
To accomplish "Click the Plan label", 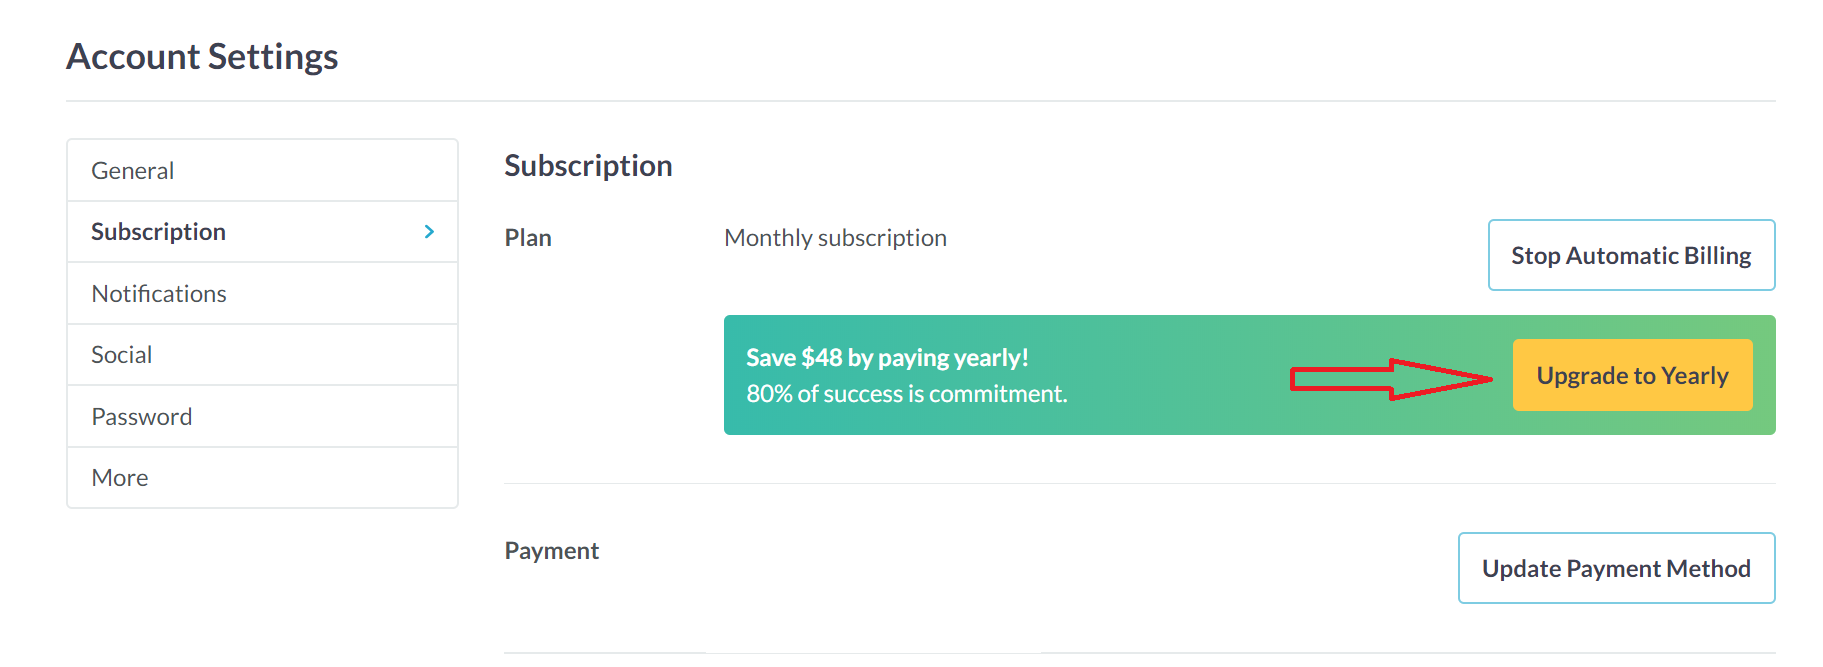I will 528,238.
